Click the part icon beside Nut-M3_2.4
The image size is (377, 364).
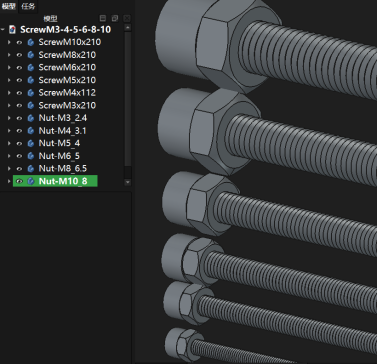tap(31, 118)
